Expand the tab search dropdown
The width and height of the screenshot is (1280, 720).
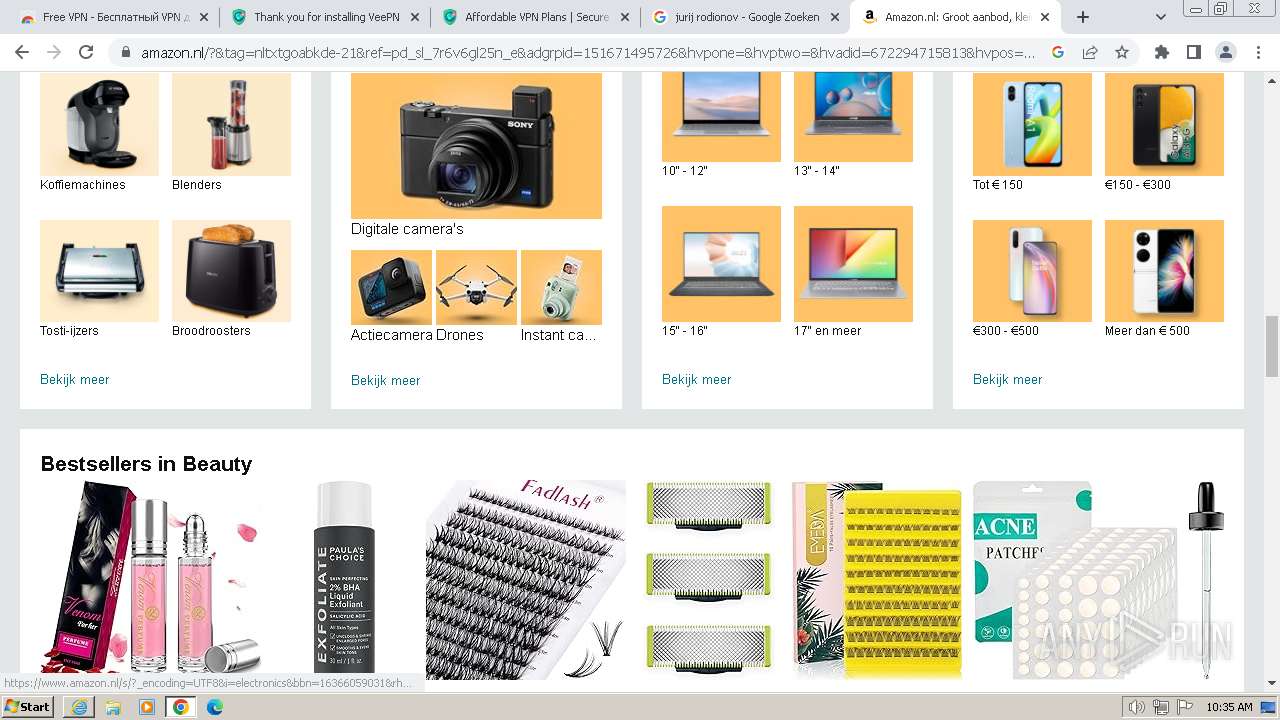1161,17
